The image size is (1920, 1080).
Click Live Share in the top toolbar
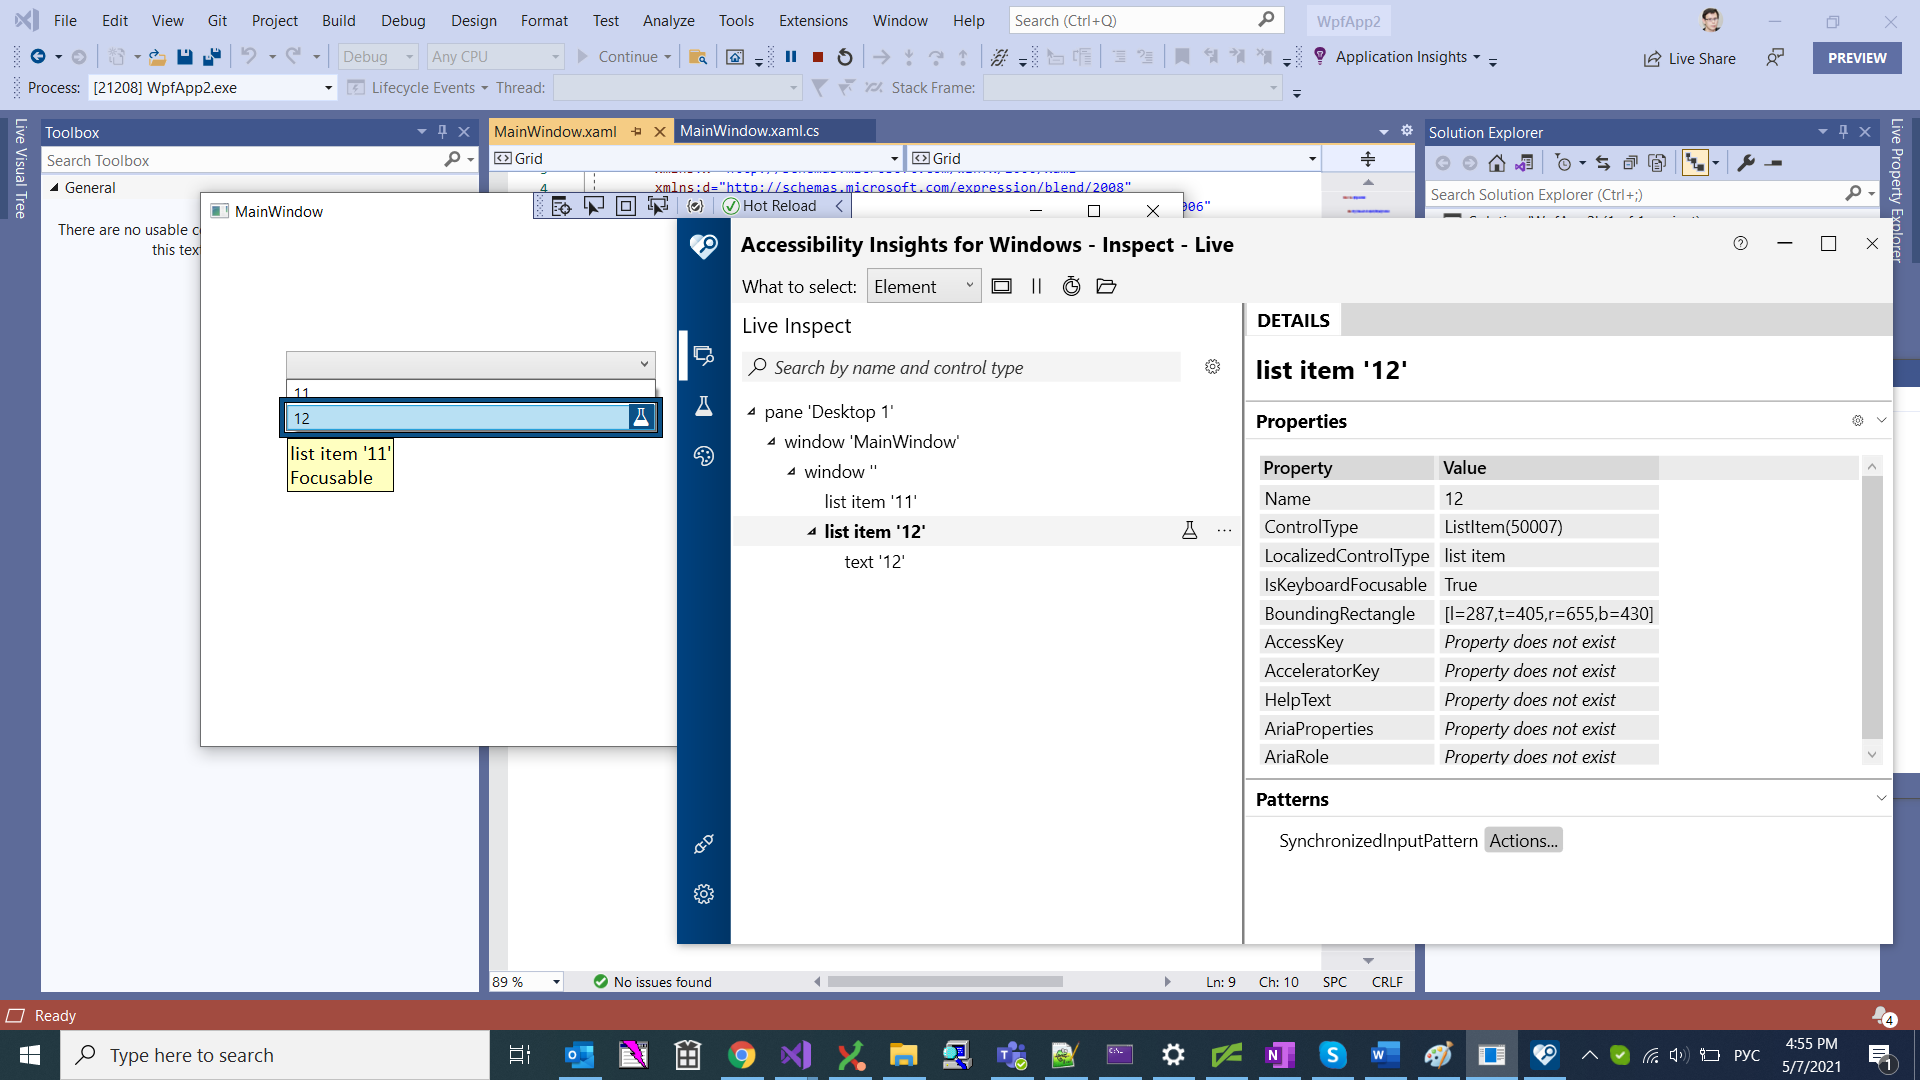tap(1690, 58)
